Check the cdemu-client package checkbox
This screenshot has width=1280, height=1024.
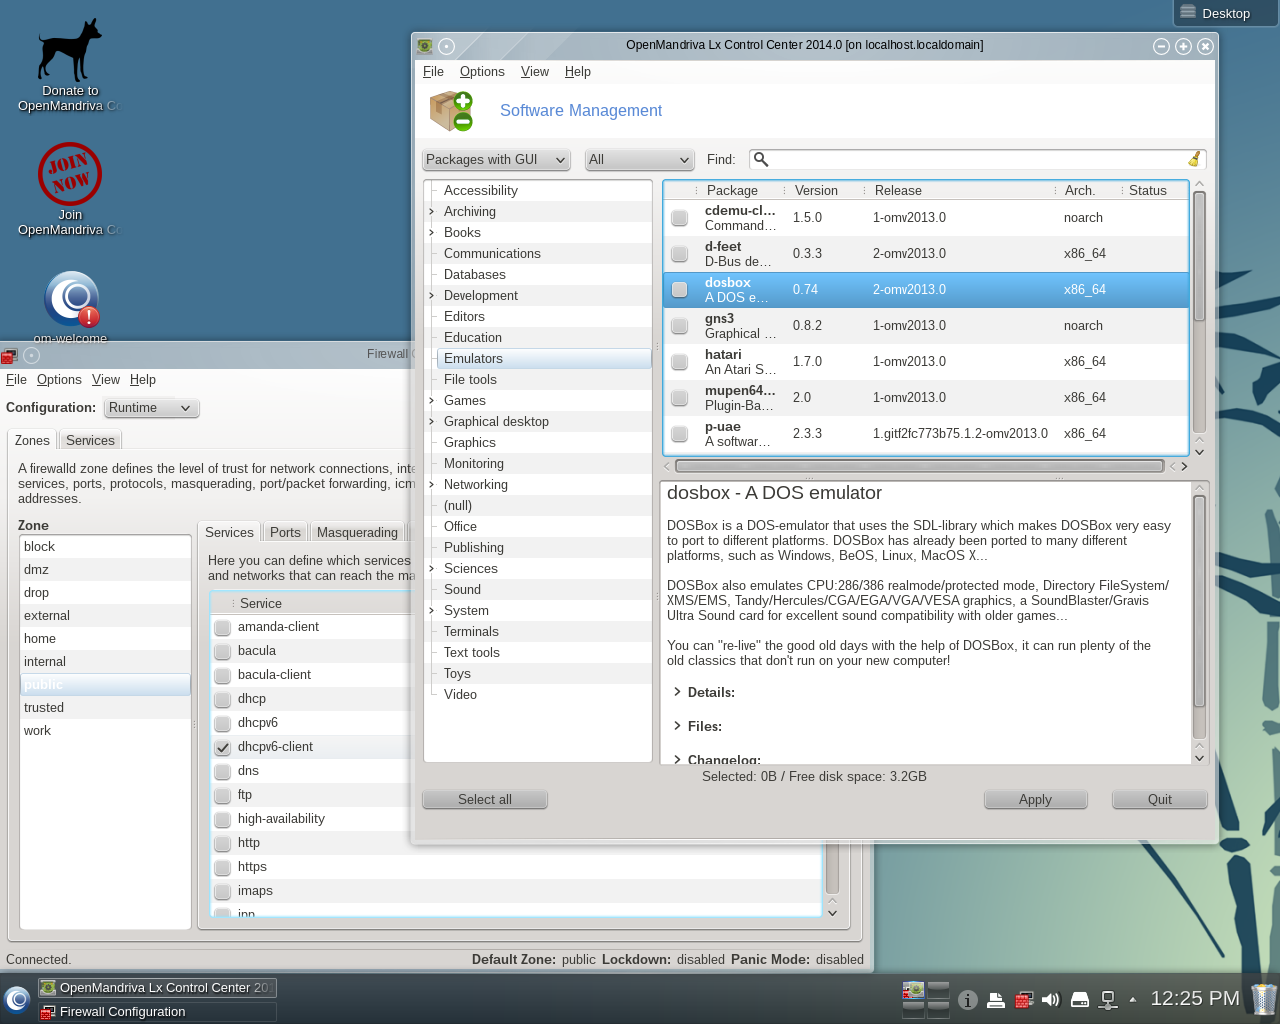[679, 218]
